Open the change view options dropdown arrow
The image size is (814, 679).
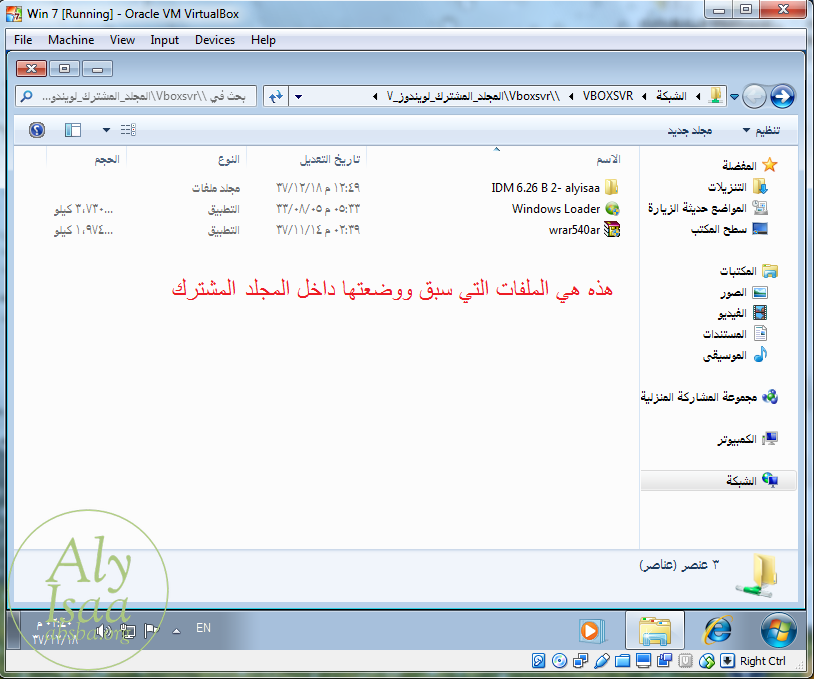[106, 130]
